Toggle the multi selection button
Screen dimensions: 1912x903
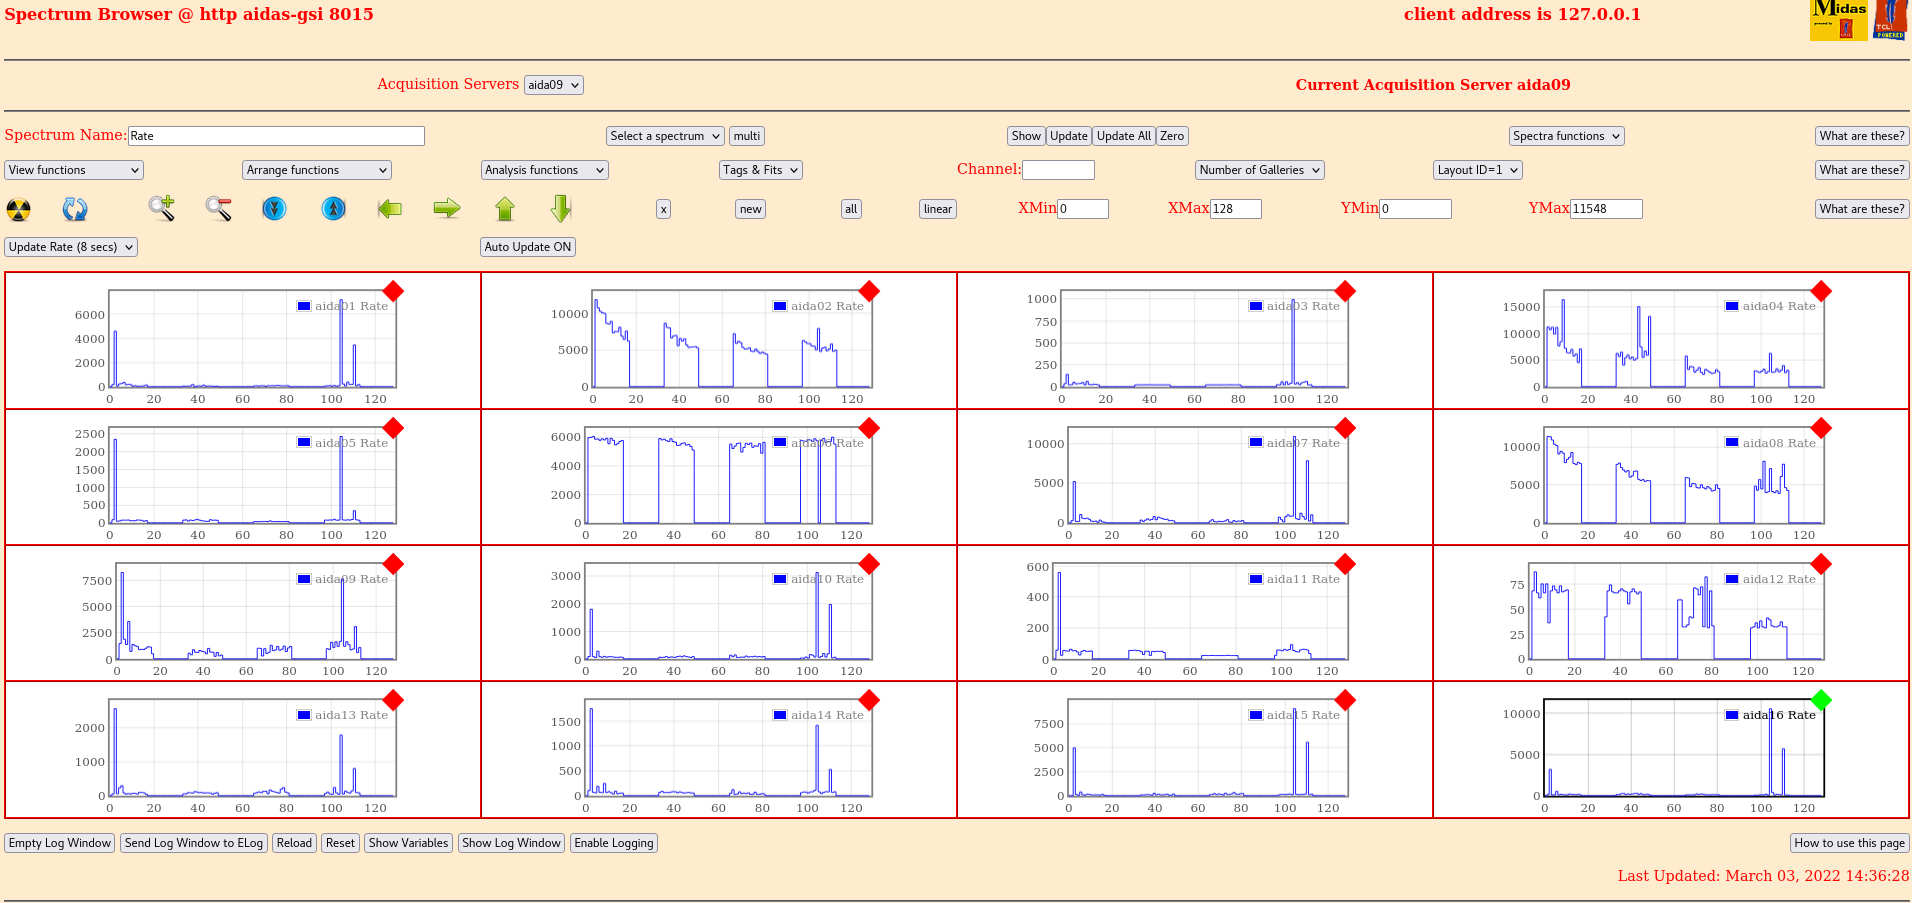point(747,136)
